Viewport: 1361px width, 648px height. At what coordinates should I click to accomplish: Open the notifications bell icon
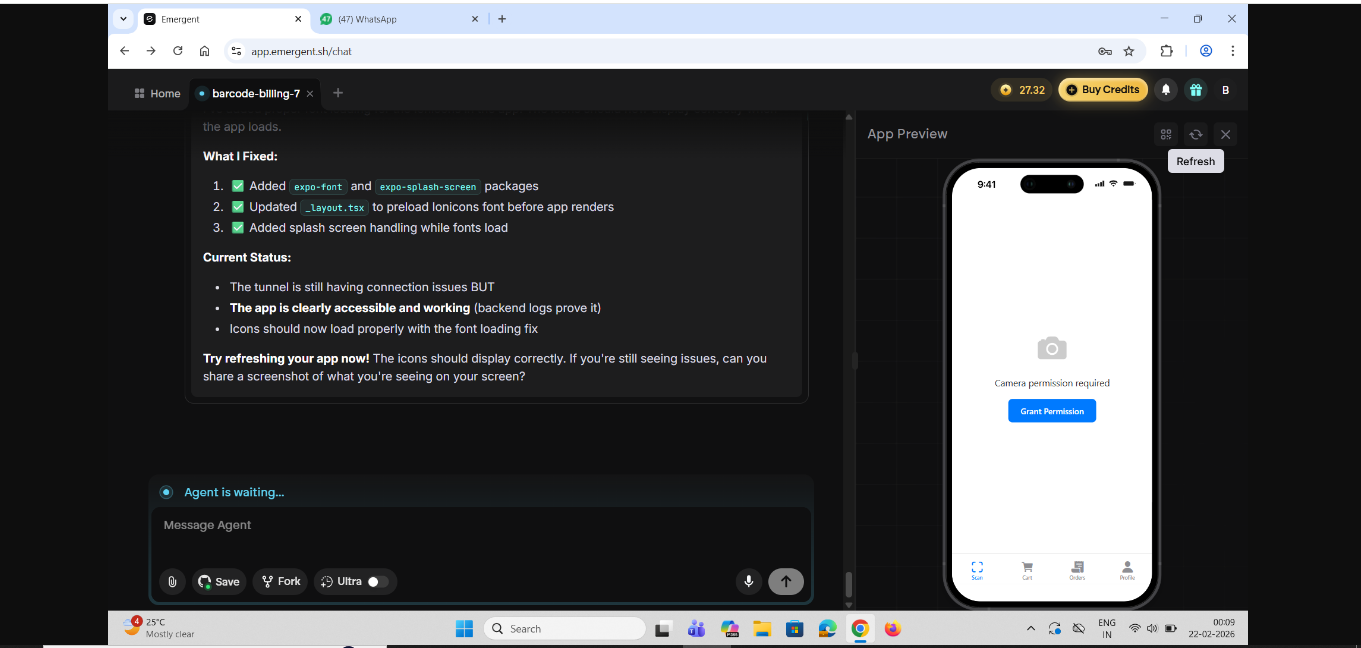[x=1165, y=90]
